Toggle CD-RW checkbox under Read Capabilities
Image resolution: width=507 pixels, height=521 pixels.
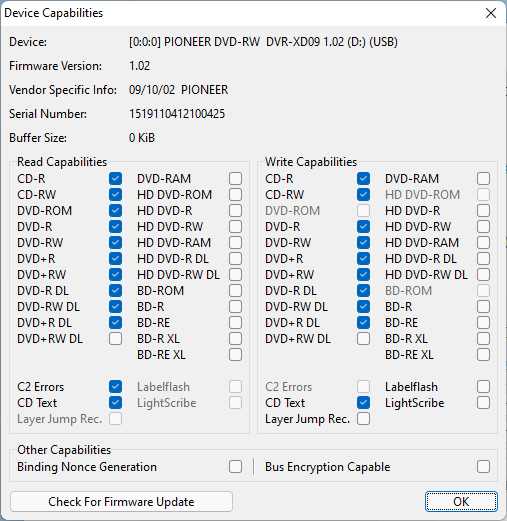point(115,195)
